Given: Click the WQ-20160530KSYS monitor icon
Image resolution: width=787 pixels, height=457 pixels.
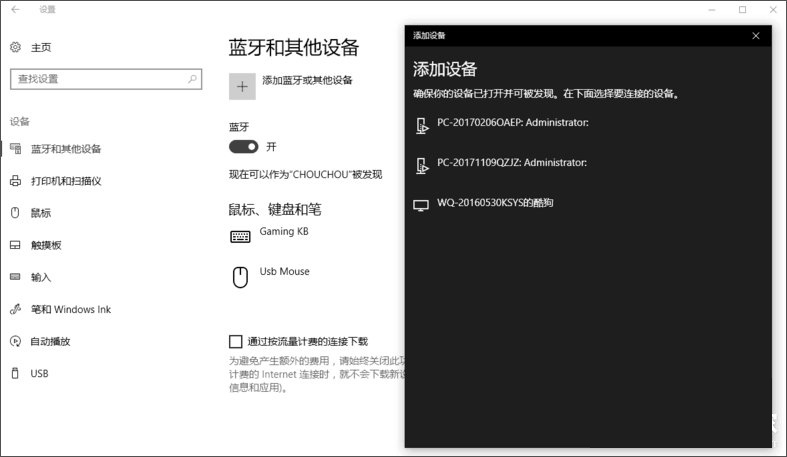Looking at the screenshot, I should coord(421,204).
